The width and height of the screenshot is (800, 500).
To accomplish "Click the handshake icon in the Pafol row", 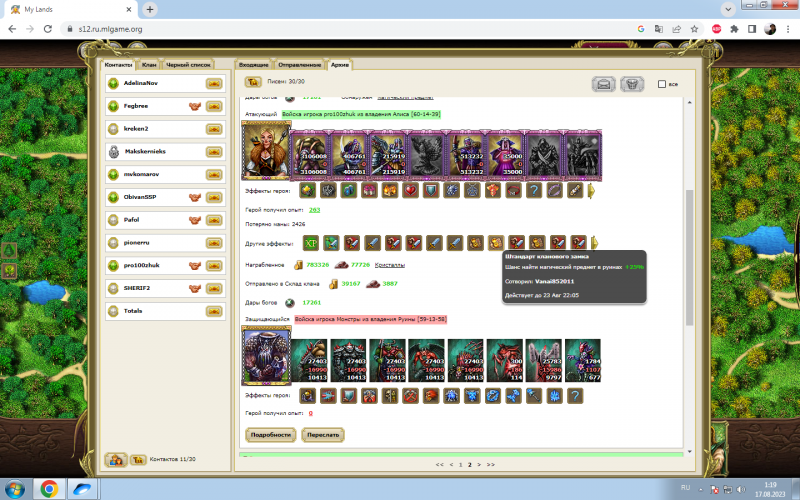I will [x=195, y=220].
